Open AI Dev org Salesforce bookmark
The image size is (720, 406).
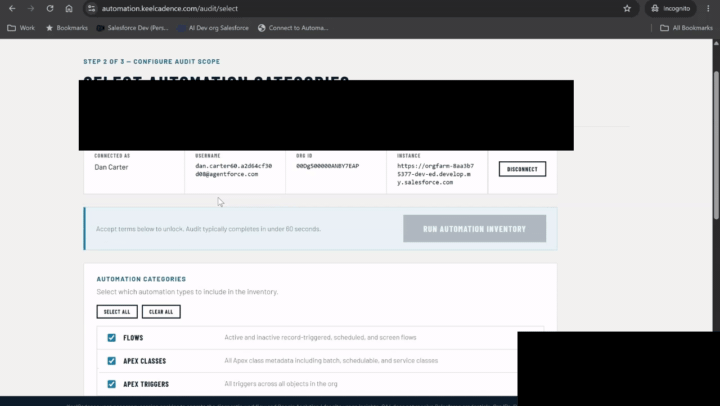click(214, 28)
